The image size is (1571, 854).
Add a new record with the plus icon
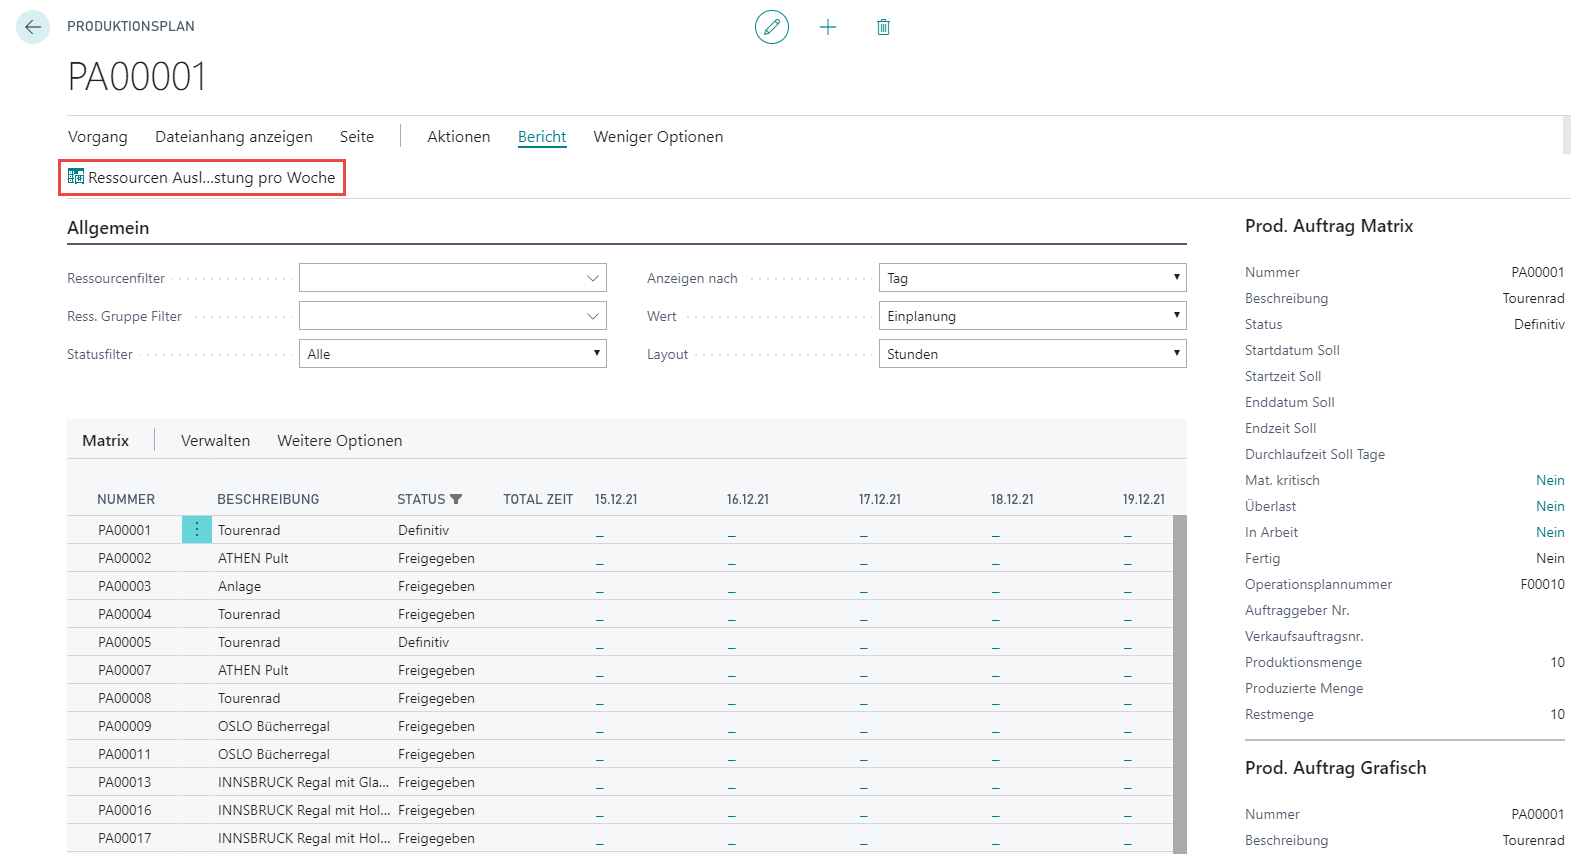click(x=828, y=27)
